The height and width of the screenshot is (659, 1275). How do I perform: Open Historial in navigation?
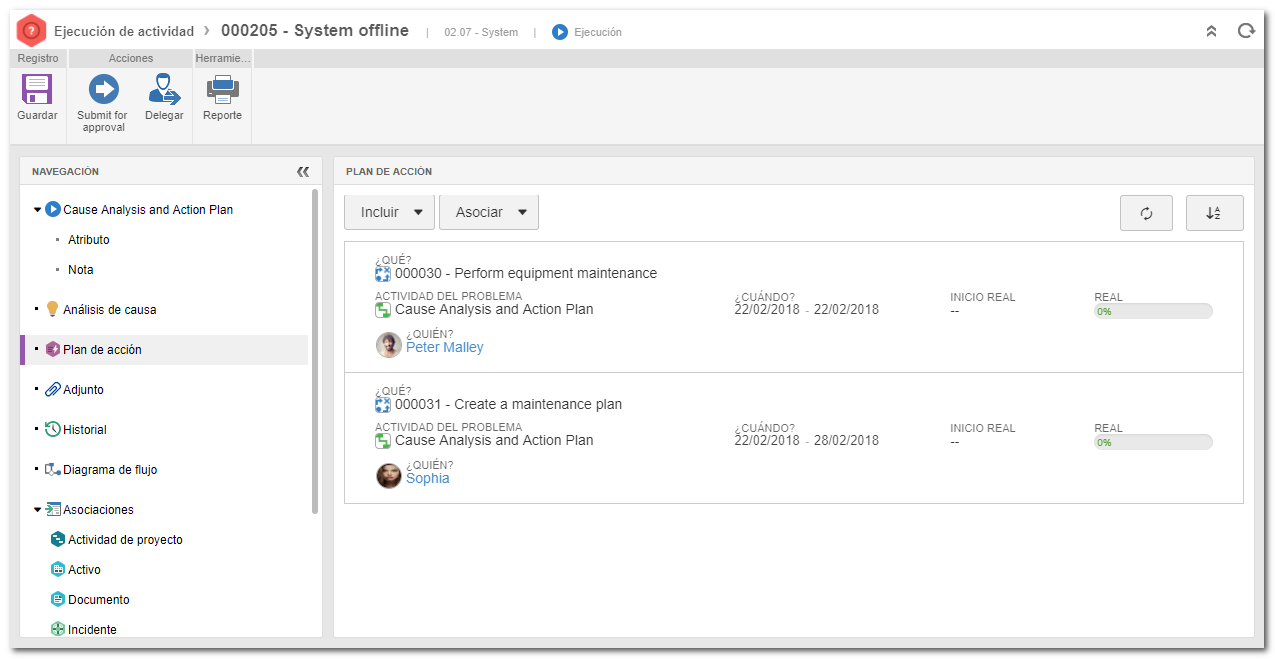tap(85, 430)
